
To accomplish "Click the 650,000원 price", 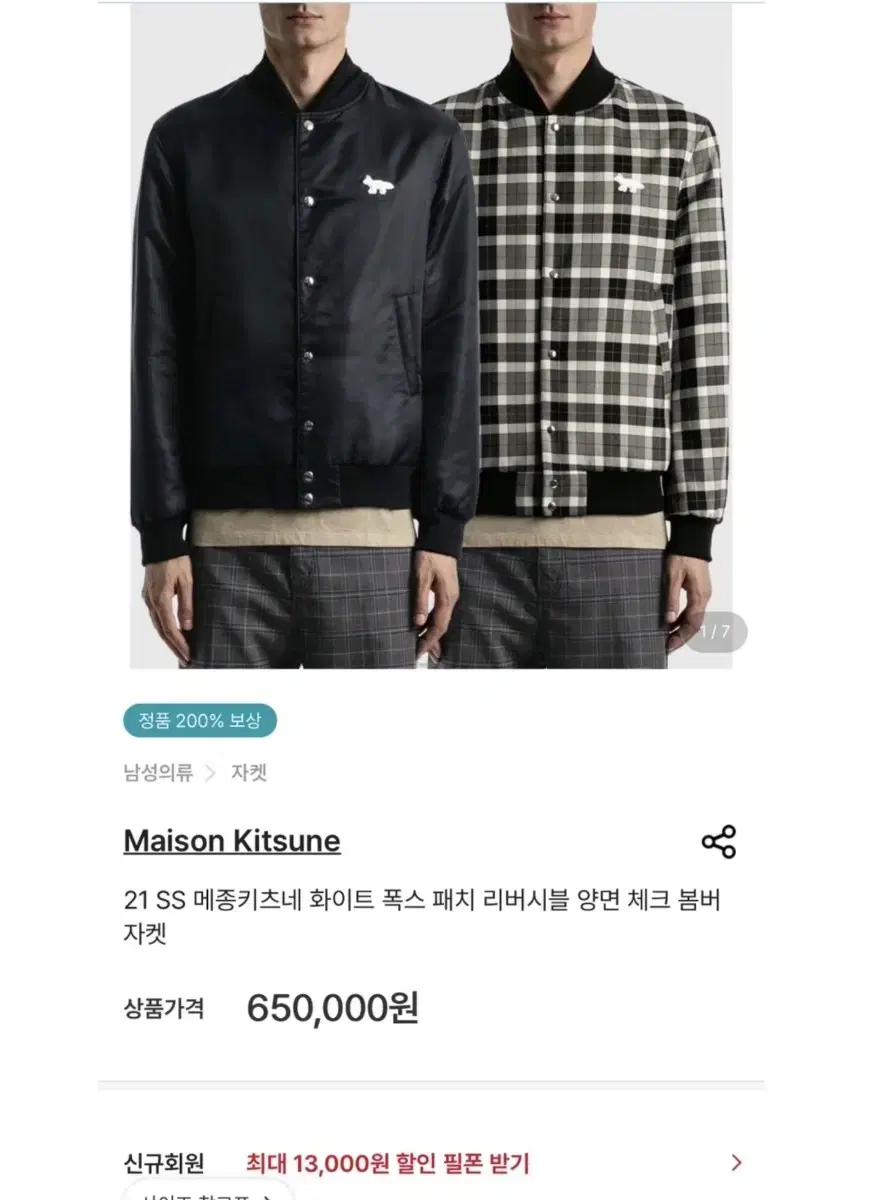I will coord(332,1008).
